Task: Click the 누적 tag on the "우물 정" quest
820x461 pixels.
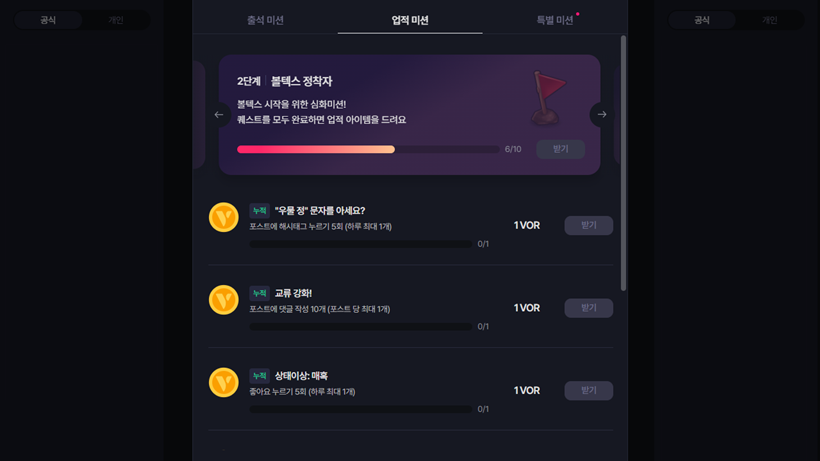Action: point(259,211)
